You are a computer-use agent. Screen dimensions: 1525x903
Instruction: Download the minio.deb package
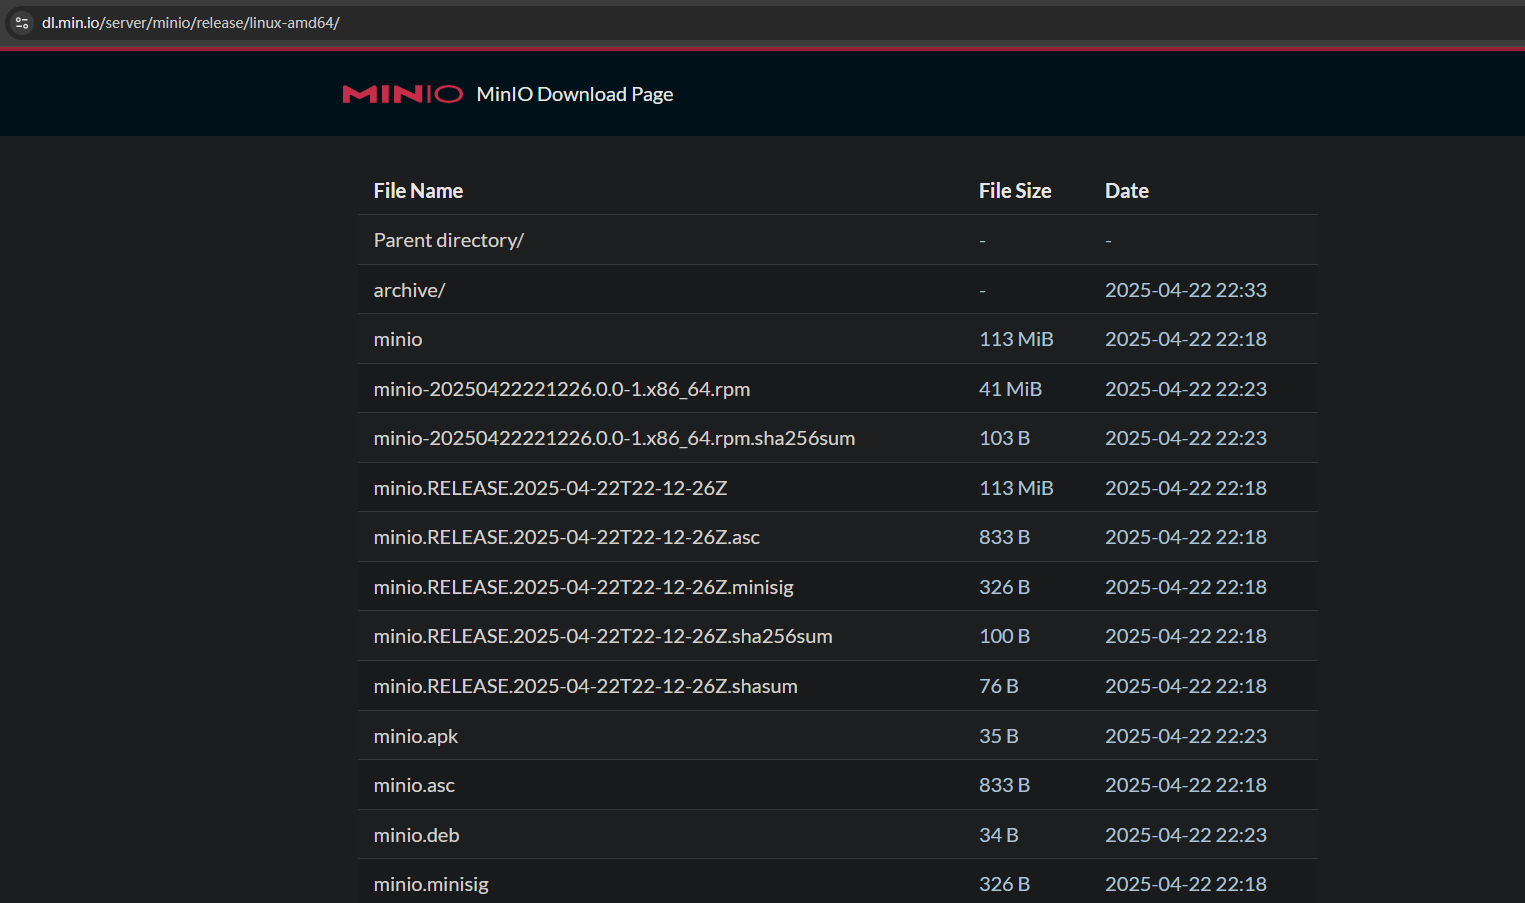pos(416,835)
